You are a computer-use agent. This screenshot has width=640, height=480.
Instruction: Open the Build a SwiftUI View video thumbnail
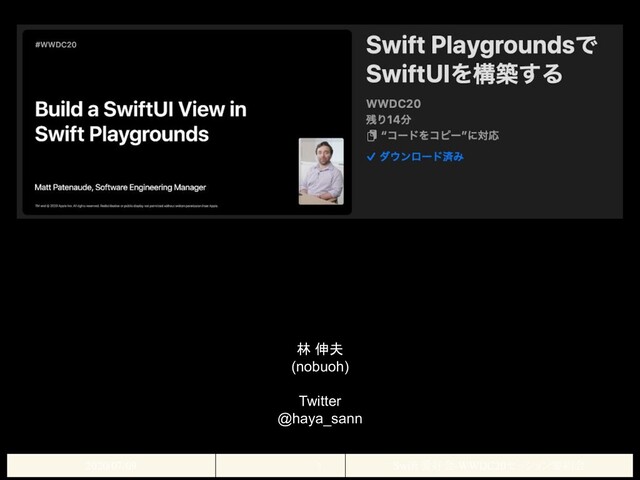187,122
